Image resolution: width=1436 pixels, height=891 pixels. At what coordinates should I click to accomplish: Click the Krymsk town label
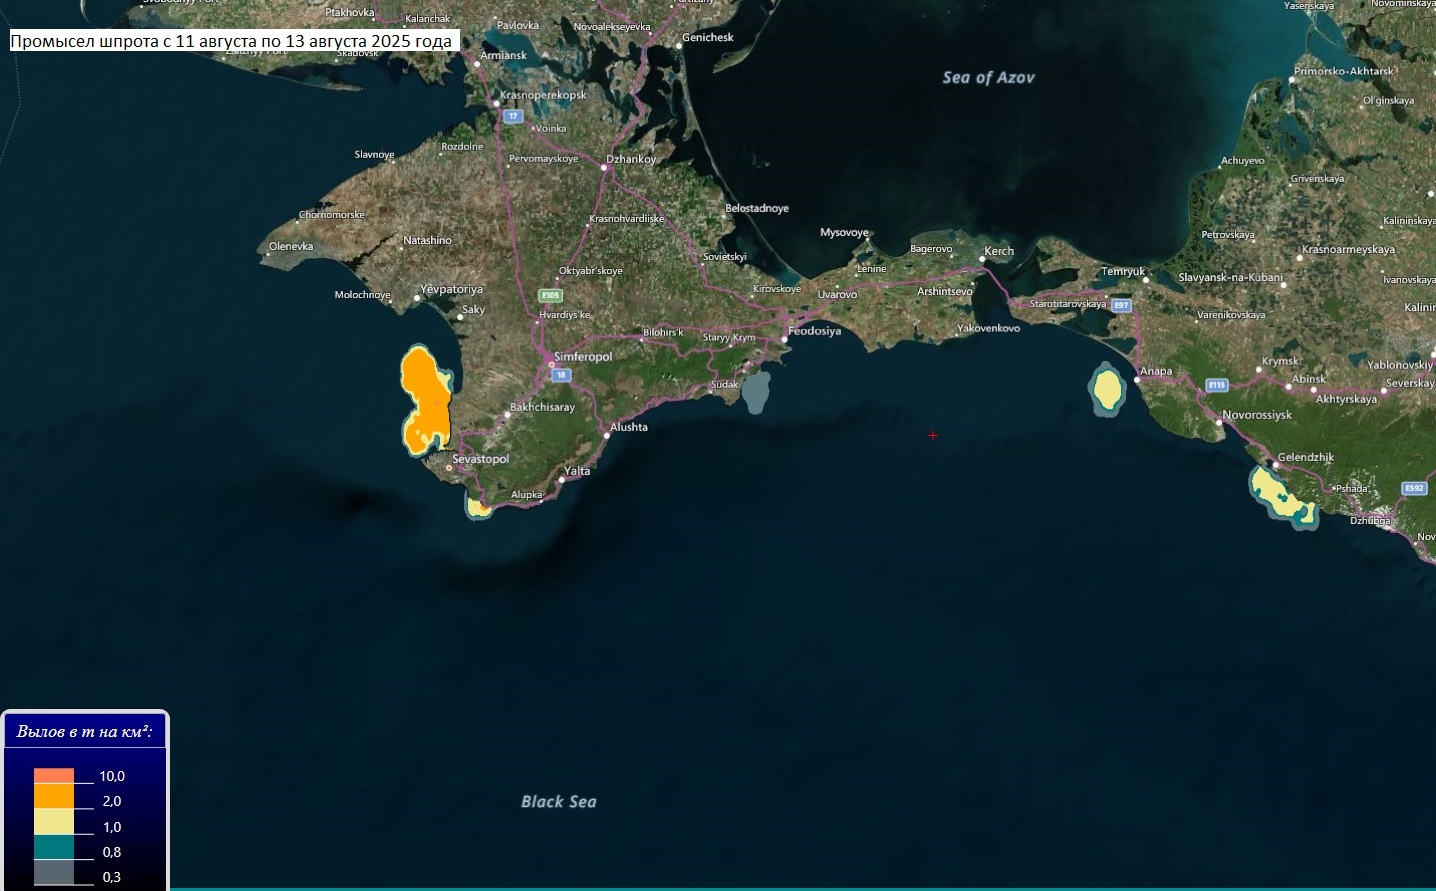[x=1281, y=361]
